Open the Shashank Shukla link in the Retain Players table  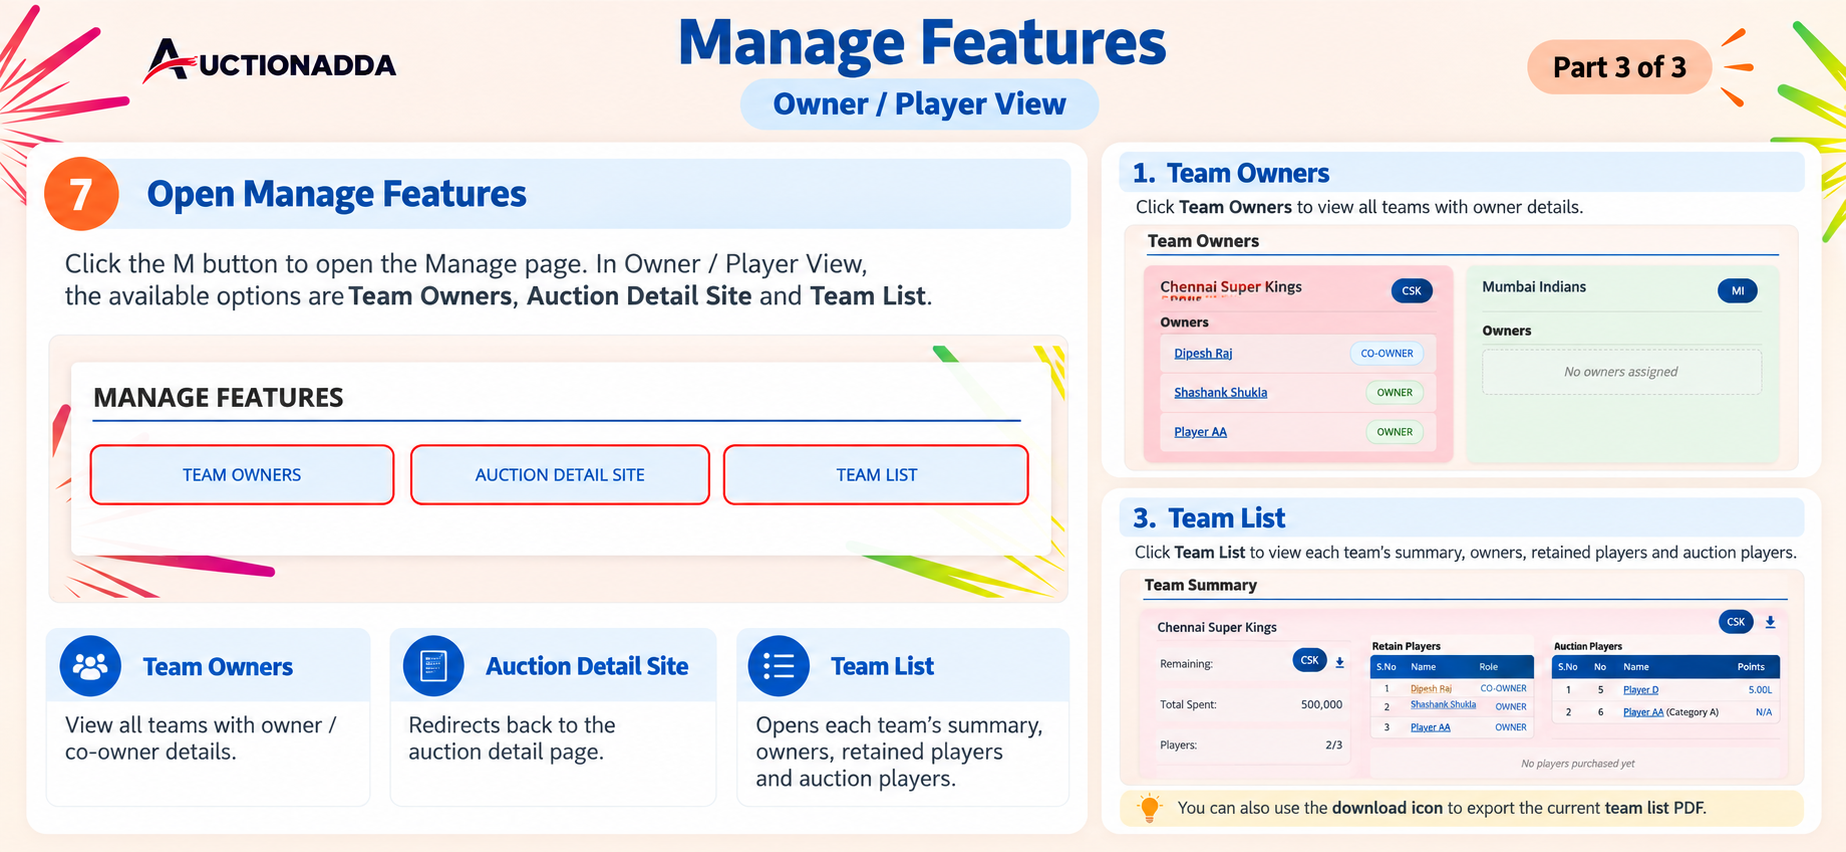(1443, 705)
